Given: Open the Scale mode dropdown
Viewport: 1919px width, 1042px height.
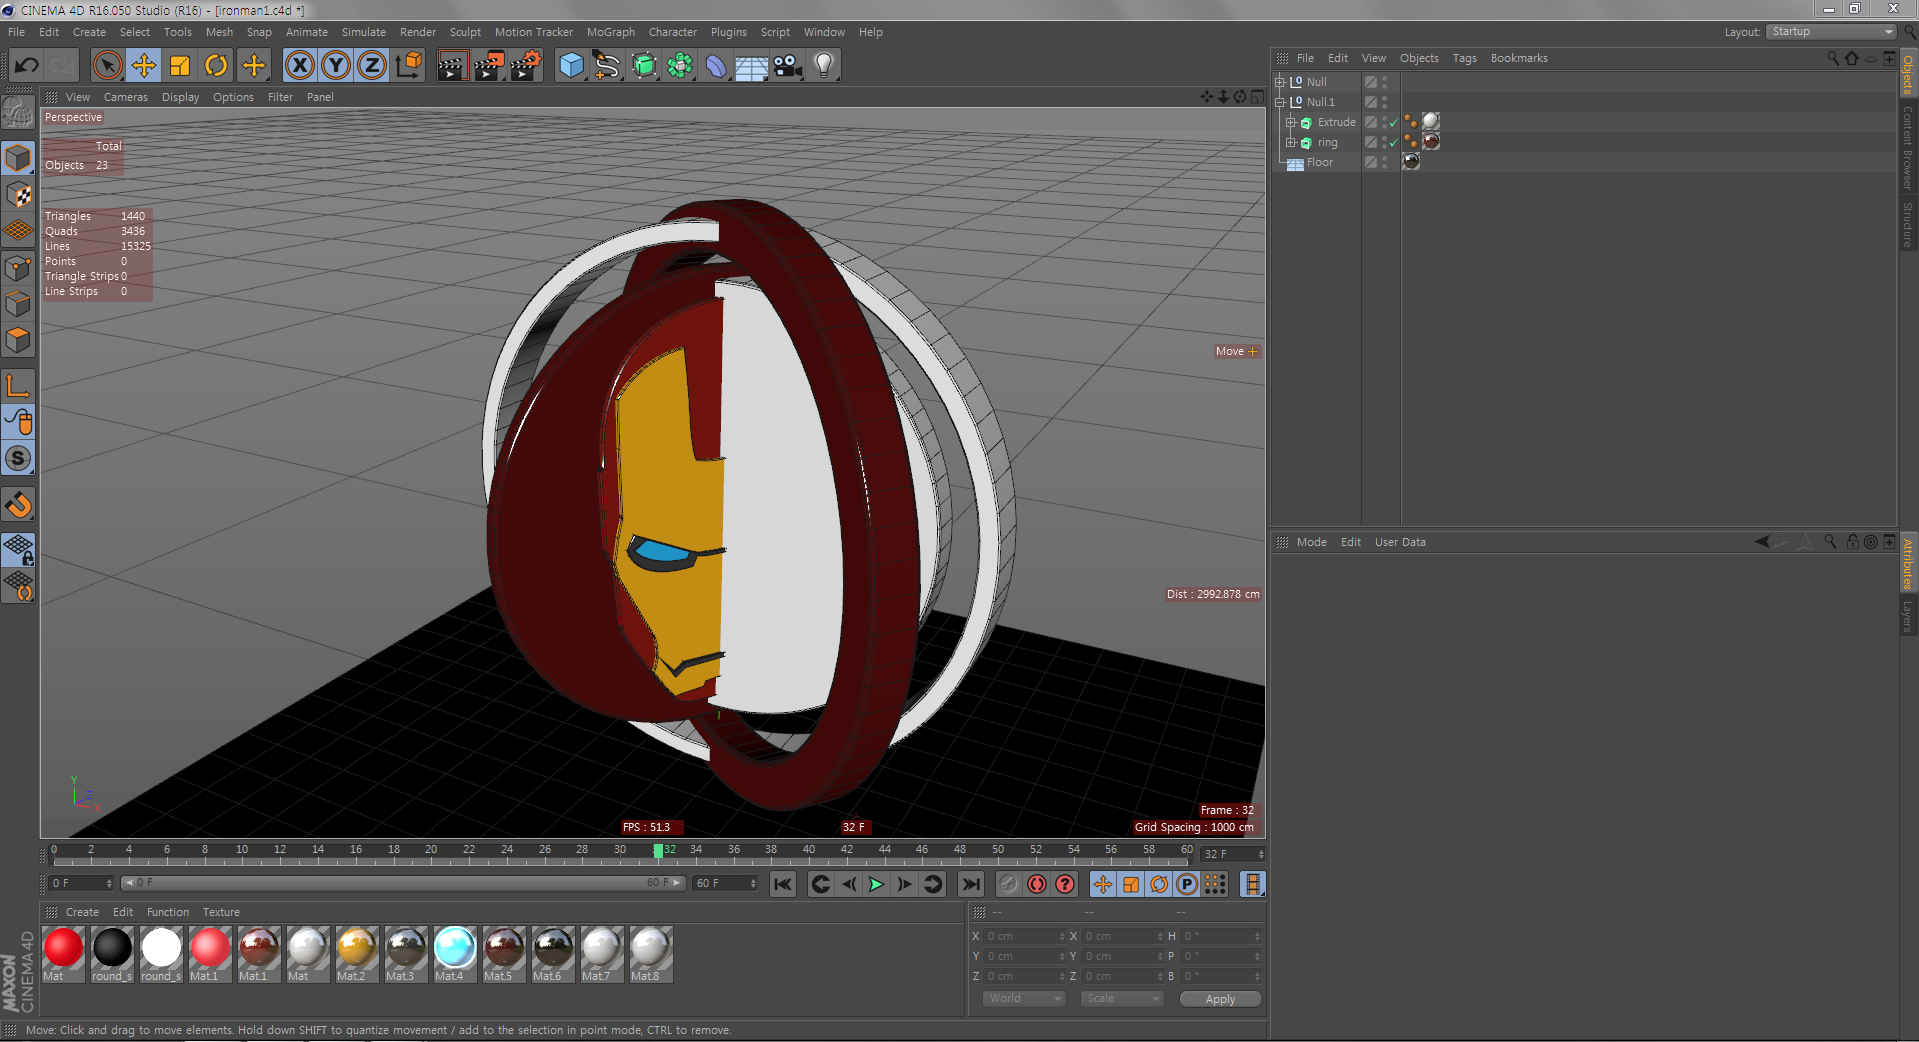Looking at the screenshot, I should click(x=1122, y=998).
